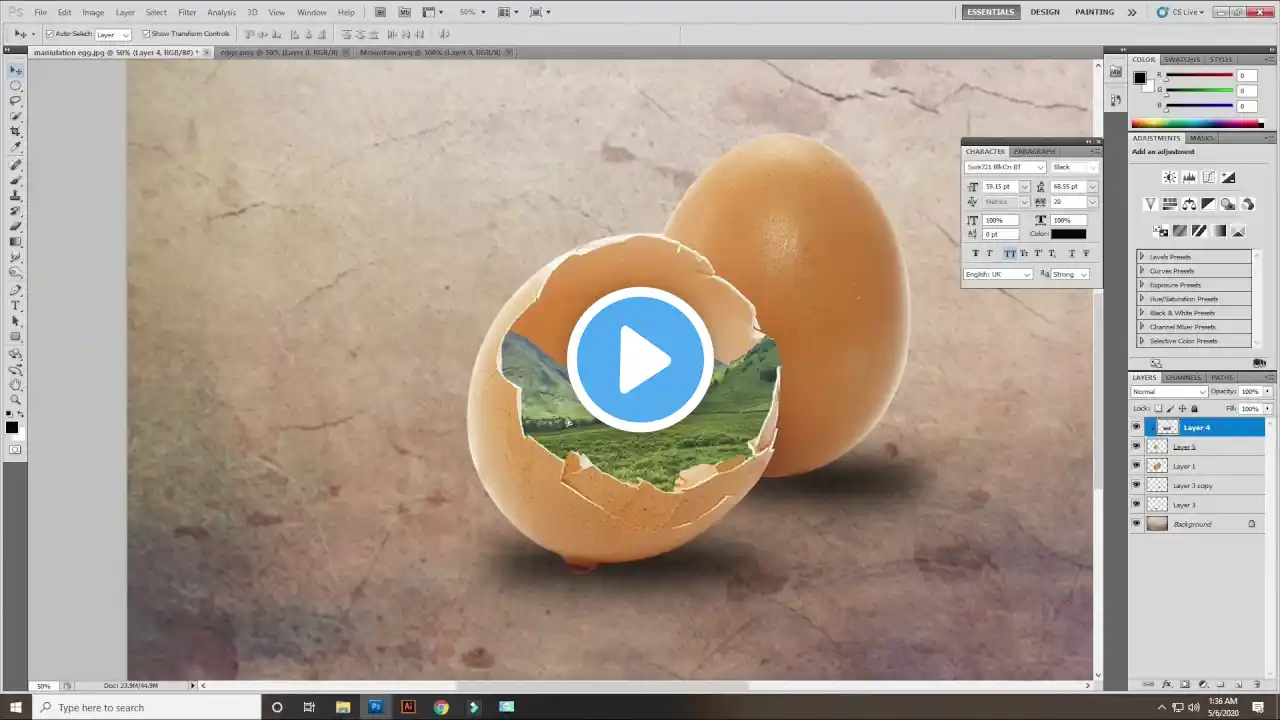Delete layer using the trash icon

[1257, 685]
